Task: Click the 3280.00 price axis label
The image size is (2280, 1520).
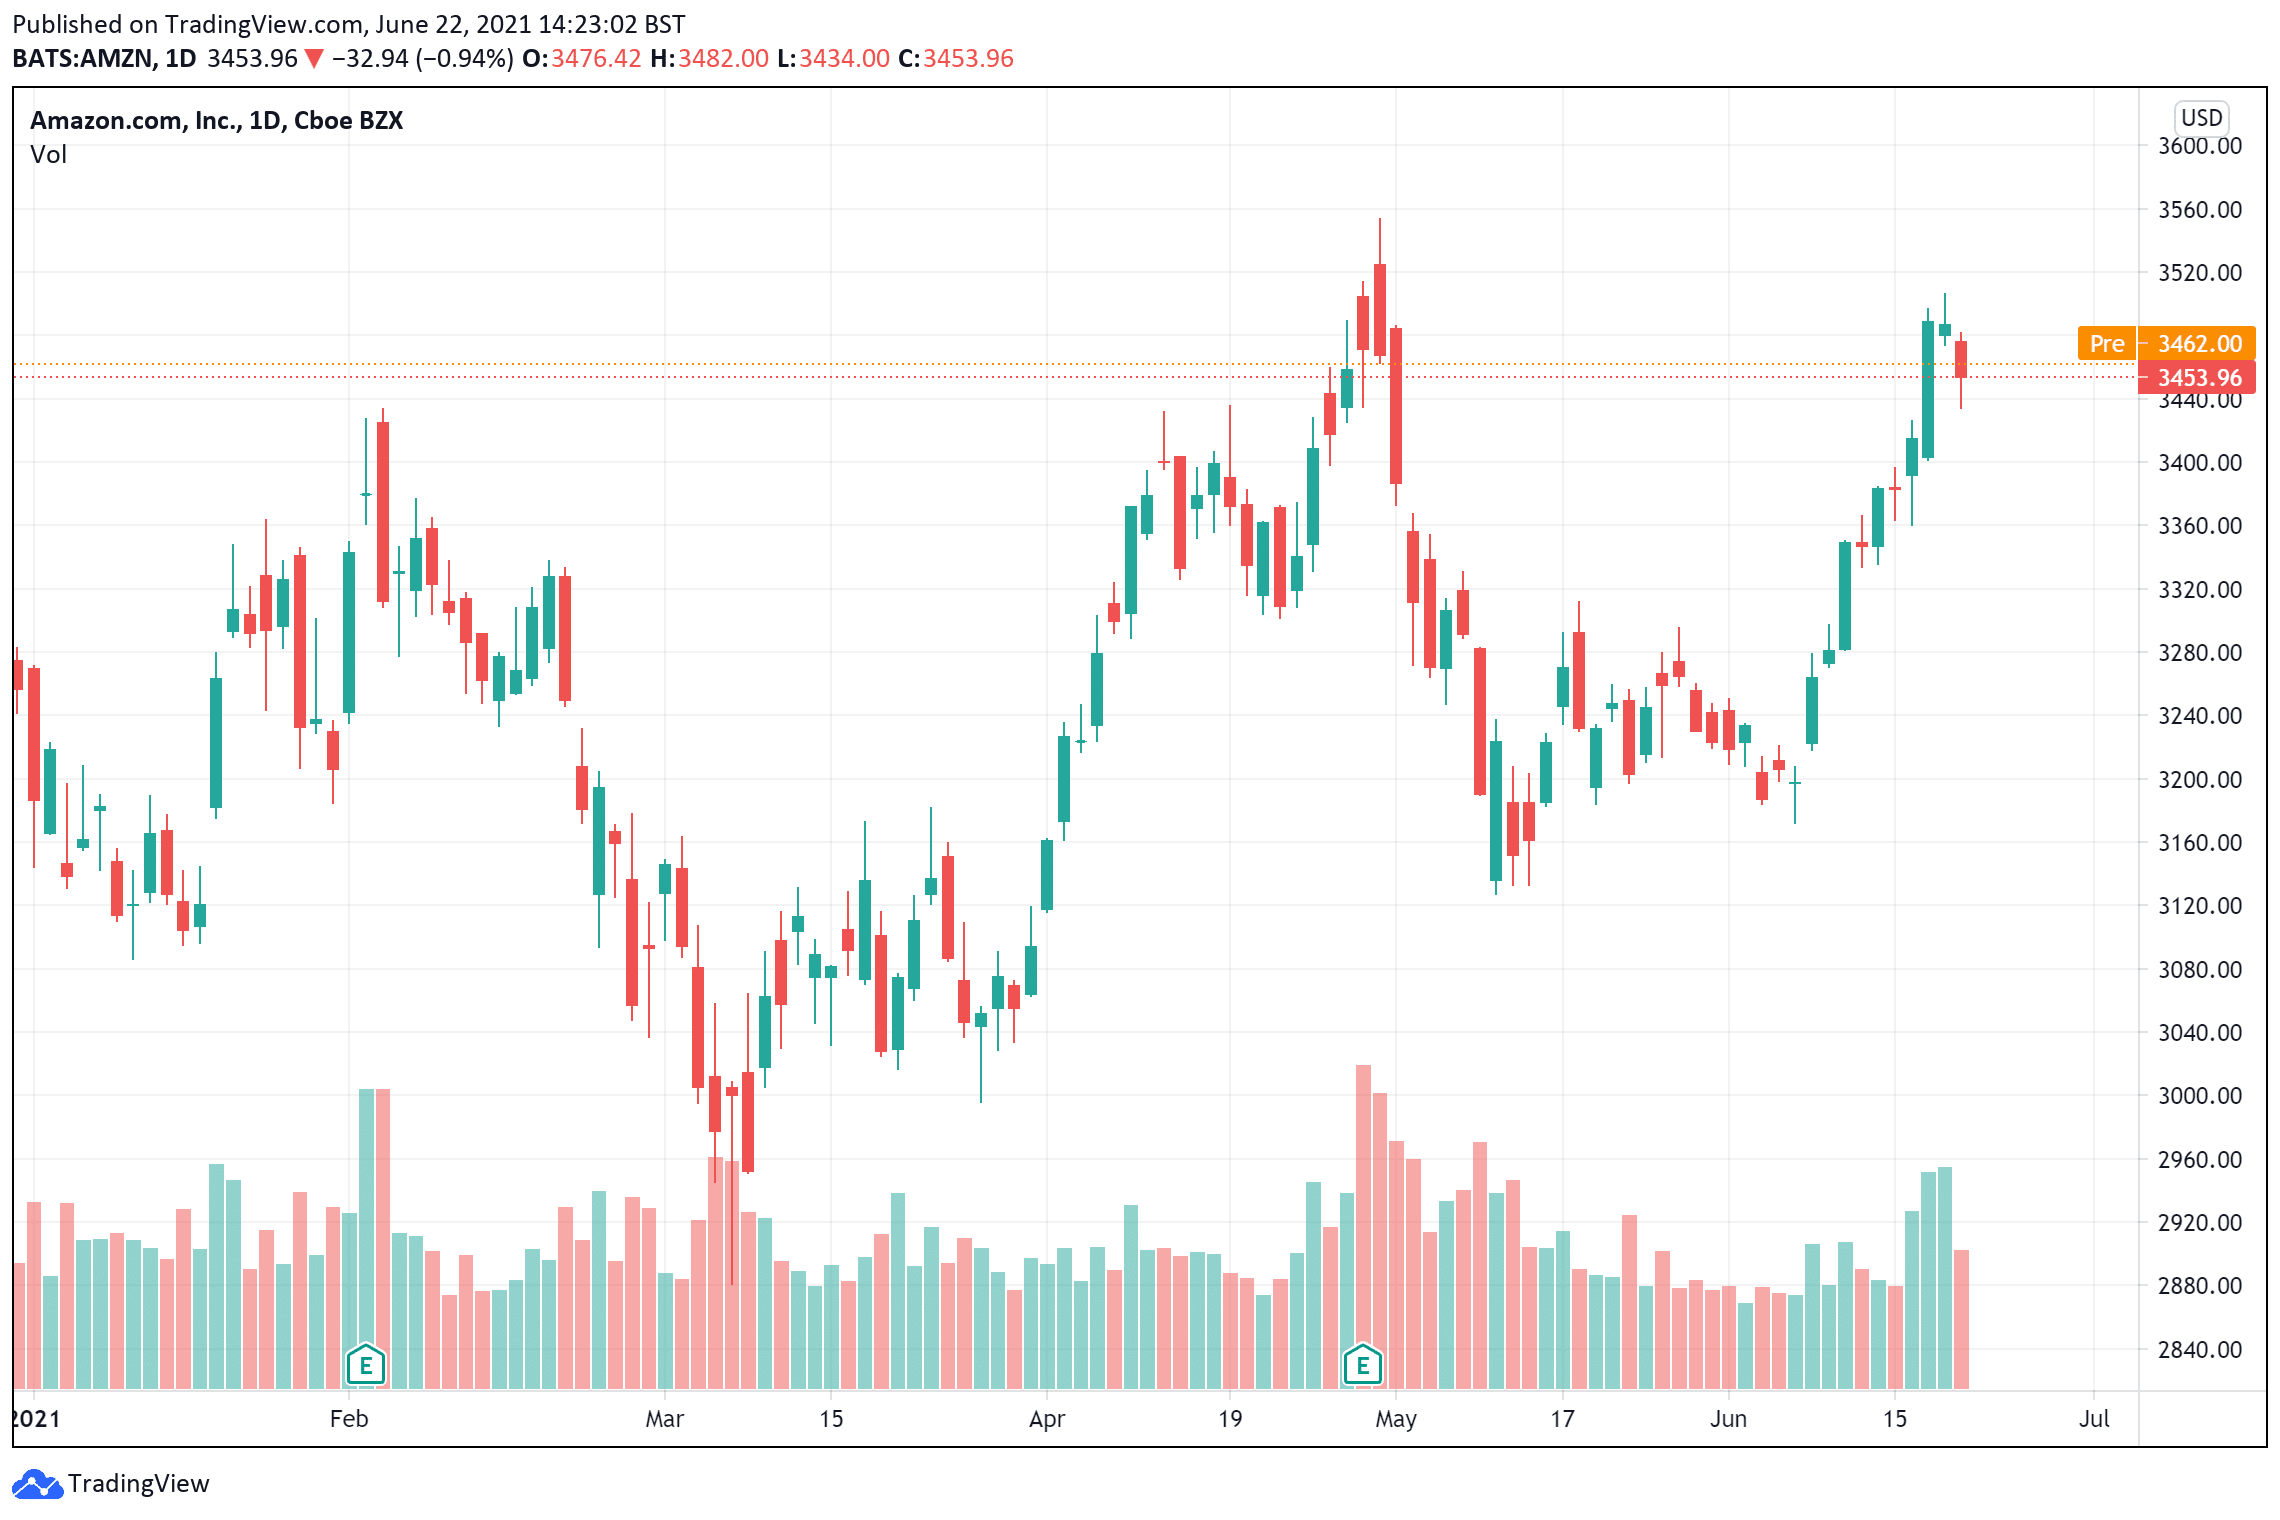Action: 2200,653
